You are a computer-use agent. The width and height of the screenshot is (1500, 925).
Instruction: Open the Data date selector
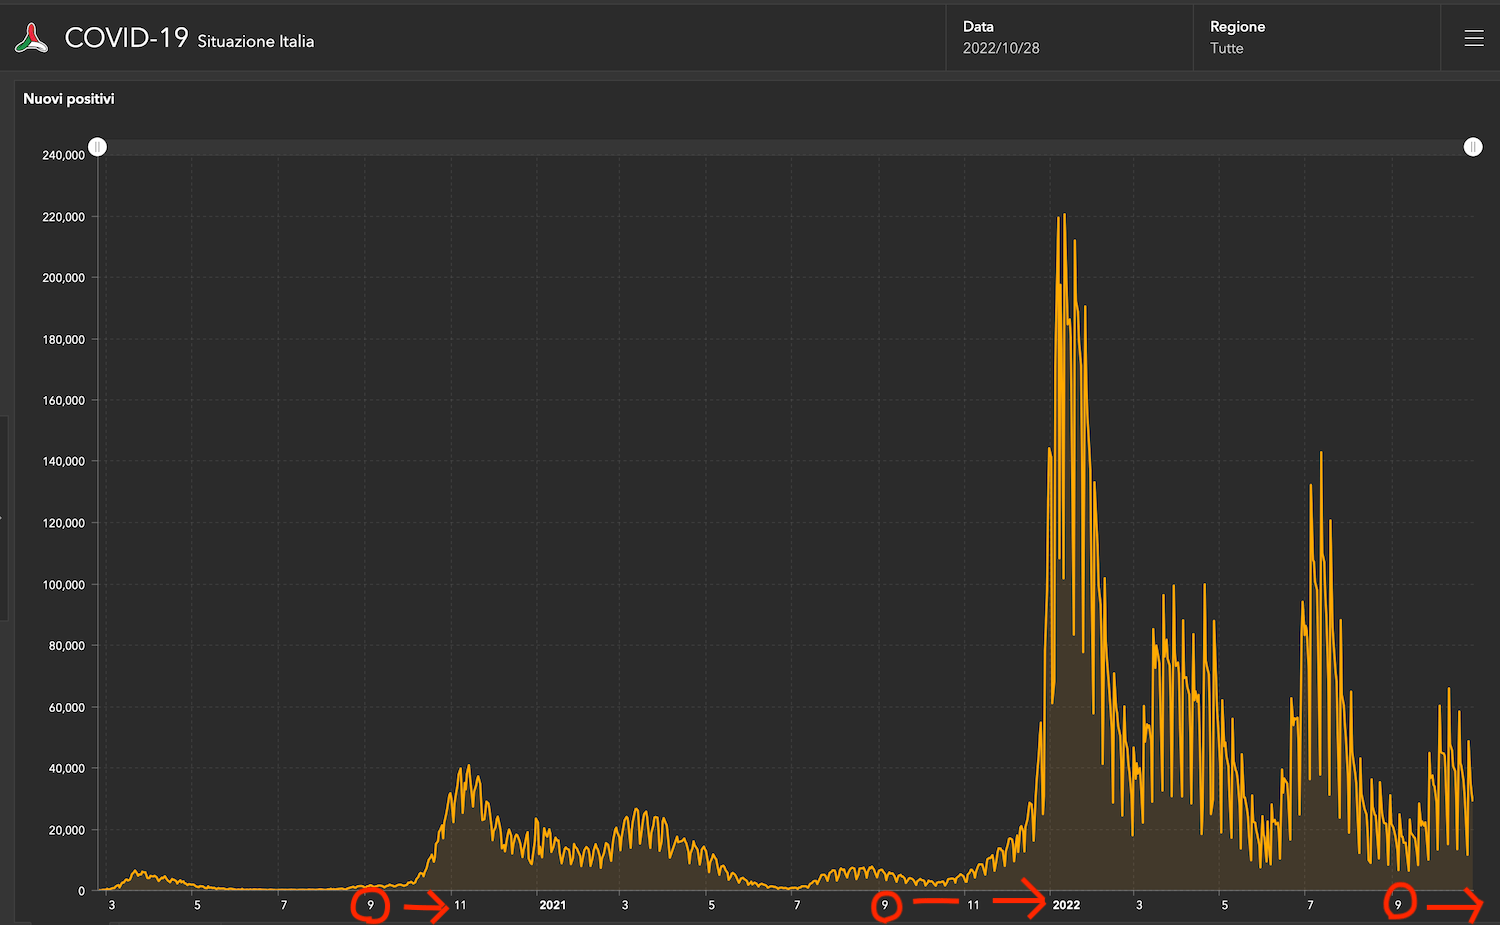pyautogui.click(x=1068, y=38)
